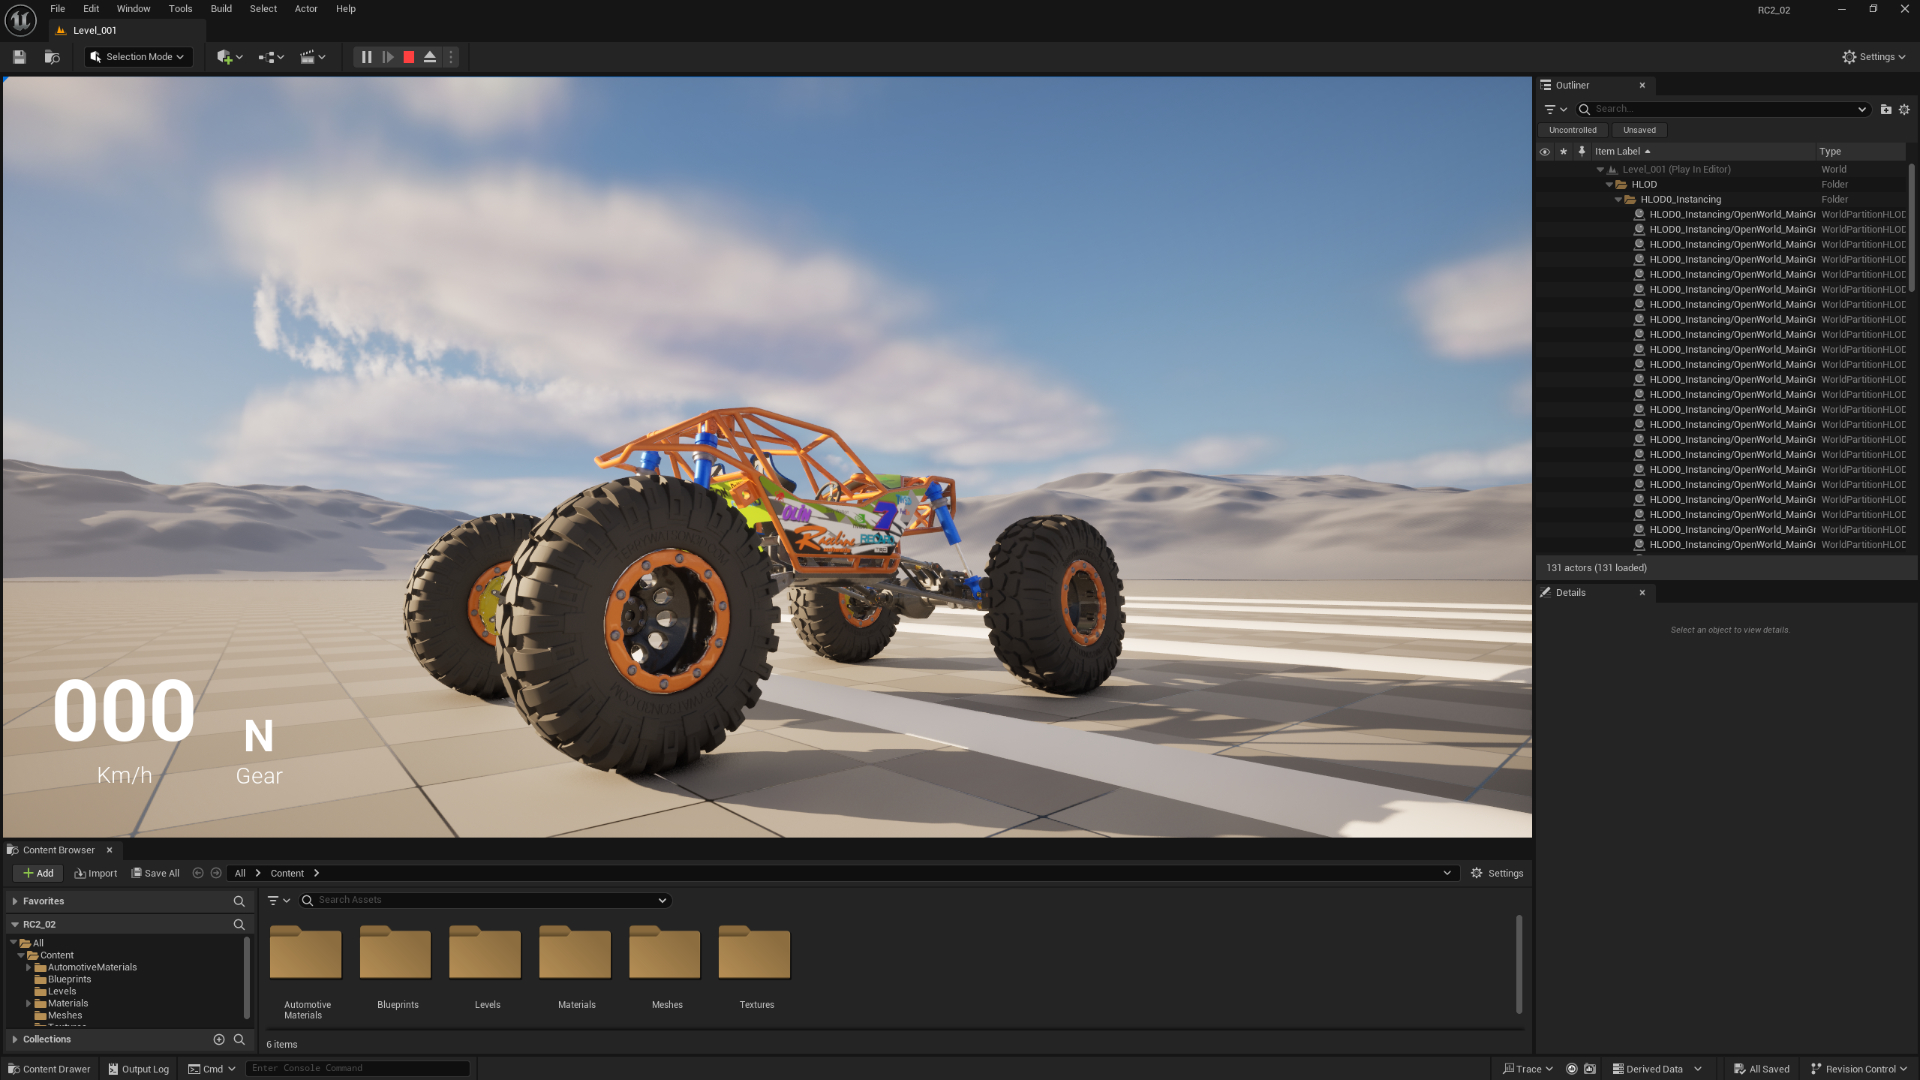Expand the Favorites section in Content Browser
Image resolution: width=1920 pixels, height=1080 pixels.
point(15,901)
